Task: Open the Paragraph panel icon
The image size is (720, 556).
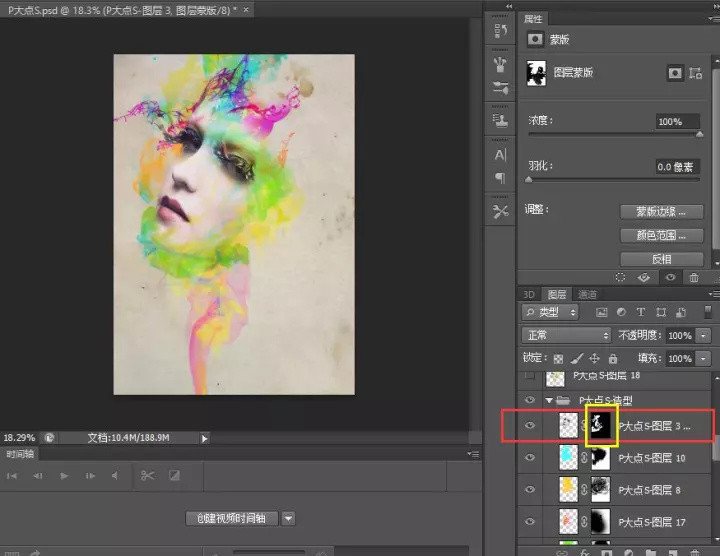Action: point(500,178)
